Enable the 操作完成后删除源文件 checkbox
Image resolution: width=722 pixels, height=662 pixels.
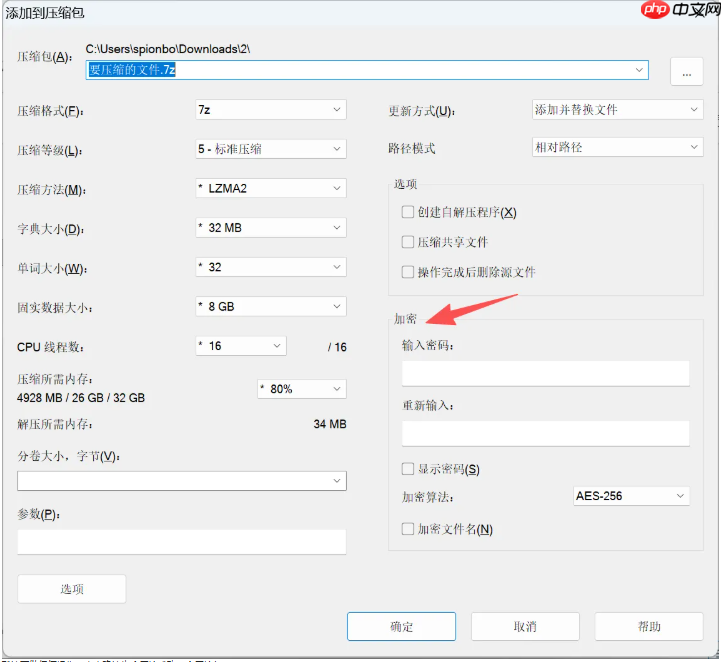click(408, 272)
